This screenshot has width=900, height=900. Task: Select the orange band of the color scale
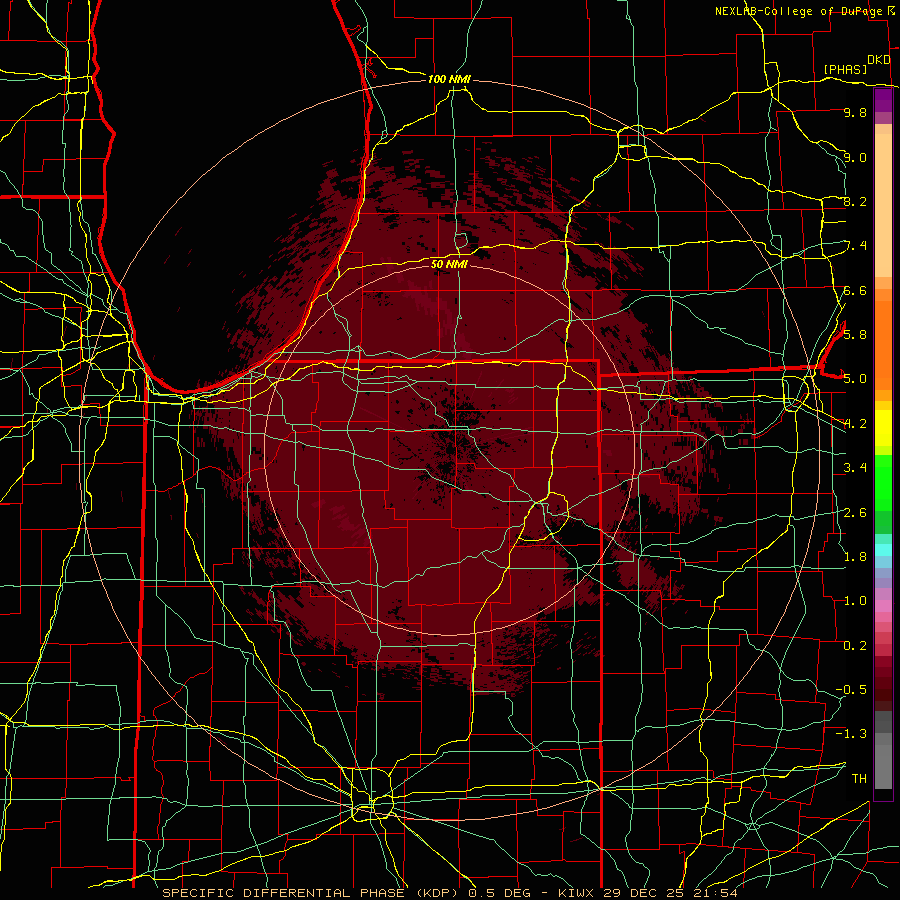(x=883, y=345)
